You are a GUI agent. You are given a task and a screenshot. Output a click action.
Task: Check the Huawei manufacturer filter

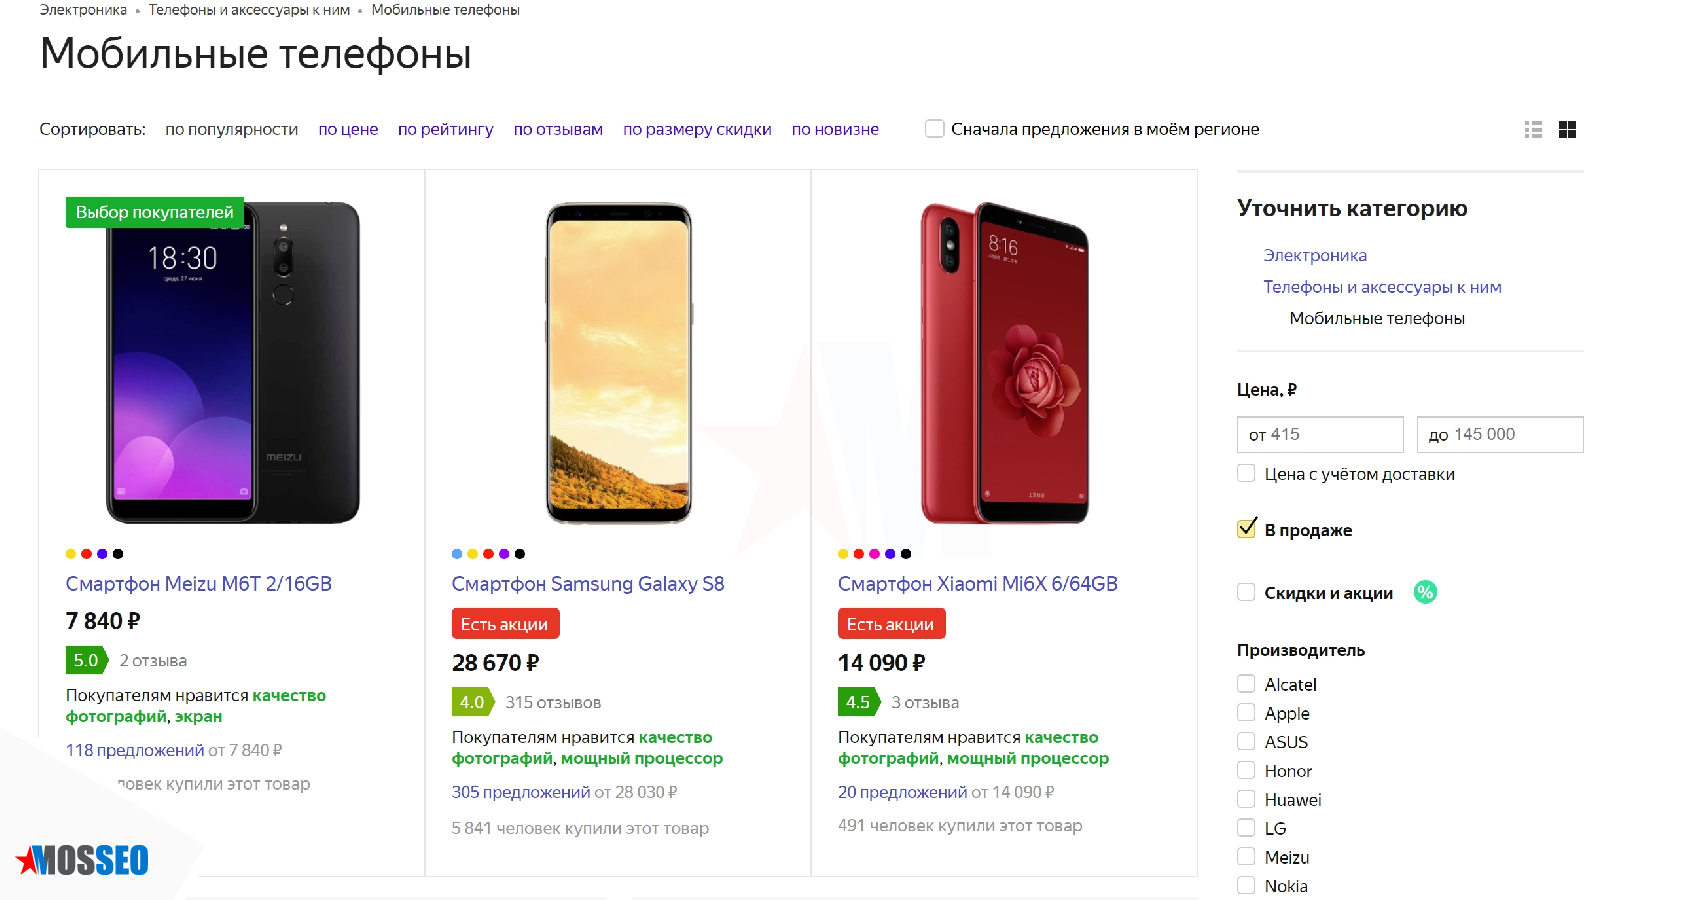[x=1246, y=798]
